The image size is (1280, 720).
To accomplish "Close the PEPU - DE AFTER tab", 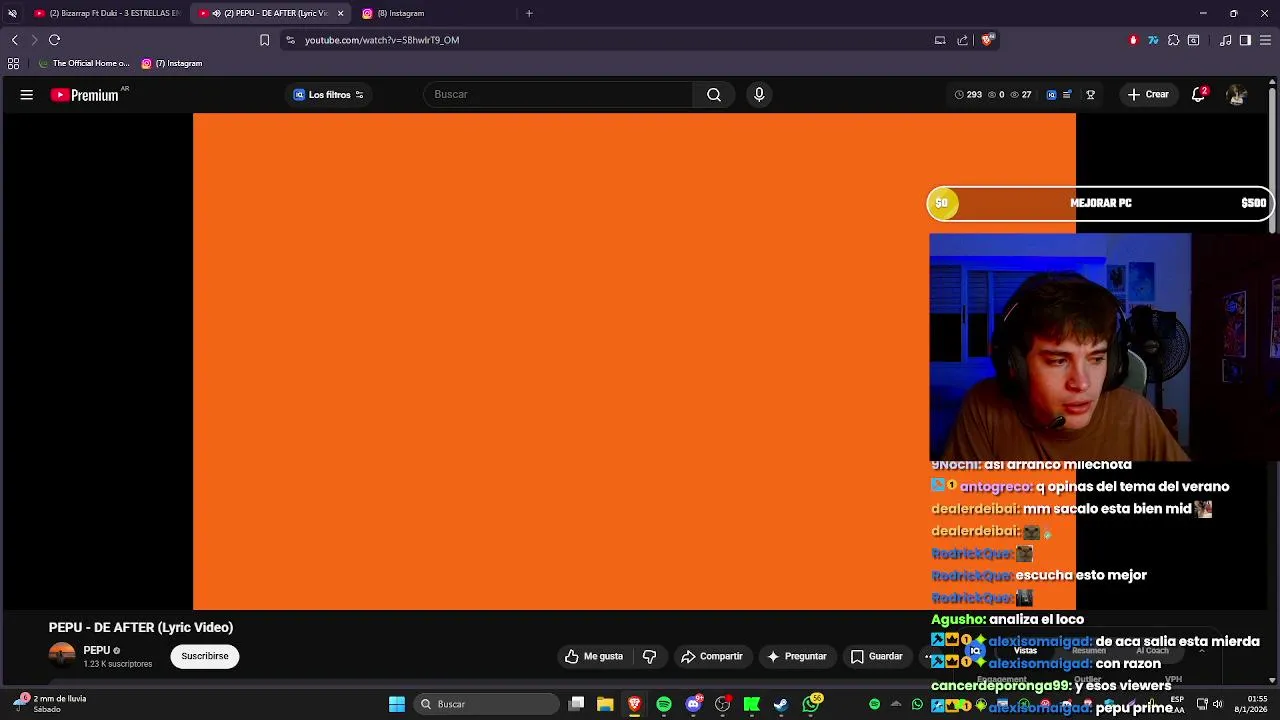I will pyautogui.click(x=340, y=13).
